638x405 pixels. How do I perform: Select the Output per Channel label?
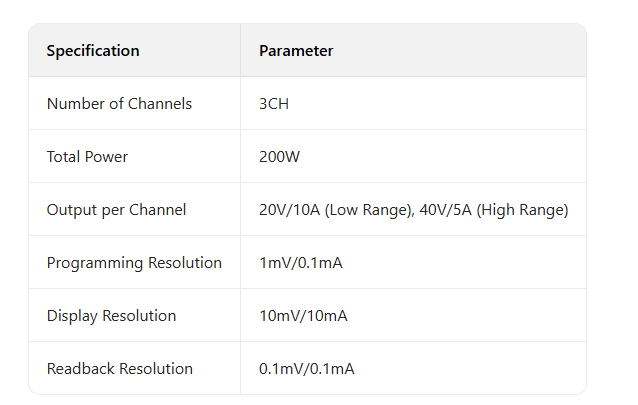116,210
